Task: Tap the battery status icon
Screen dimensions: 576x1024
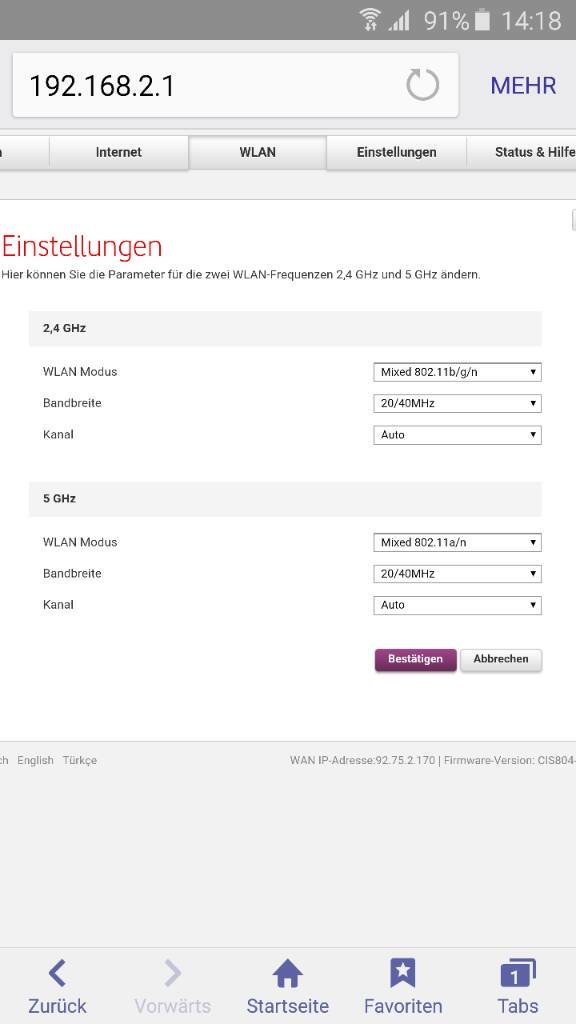Action: (482, 20)
